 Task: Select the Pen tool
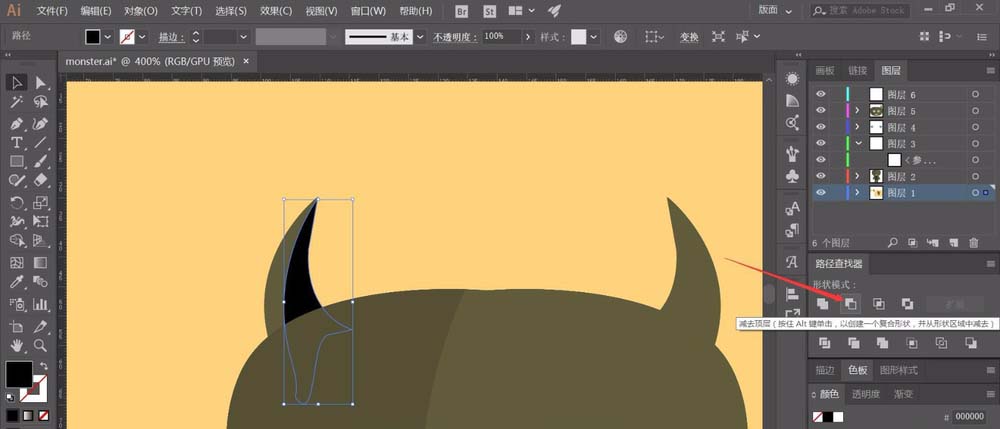click(17, 122)
